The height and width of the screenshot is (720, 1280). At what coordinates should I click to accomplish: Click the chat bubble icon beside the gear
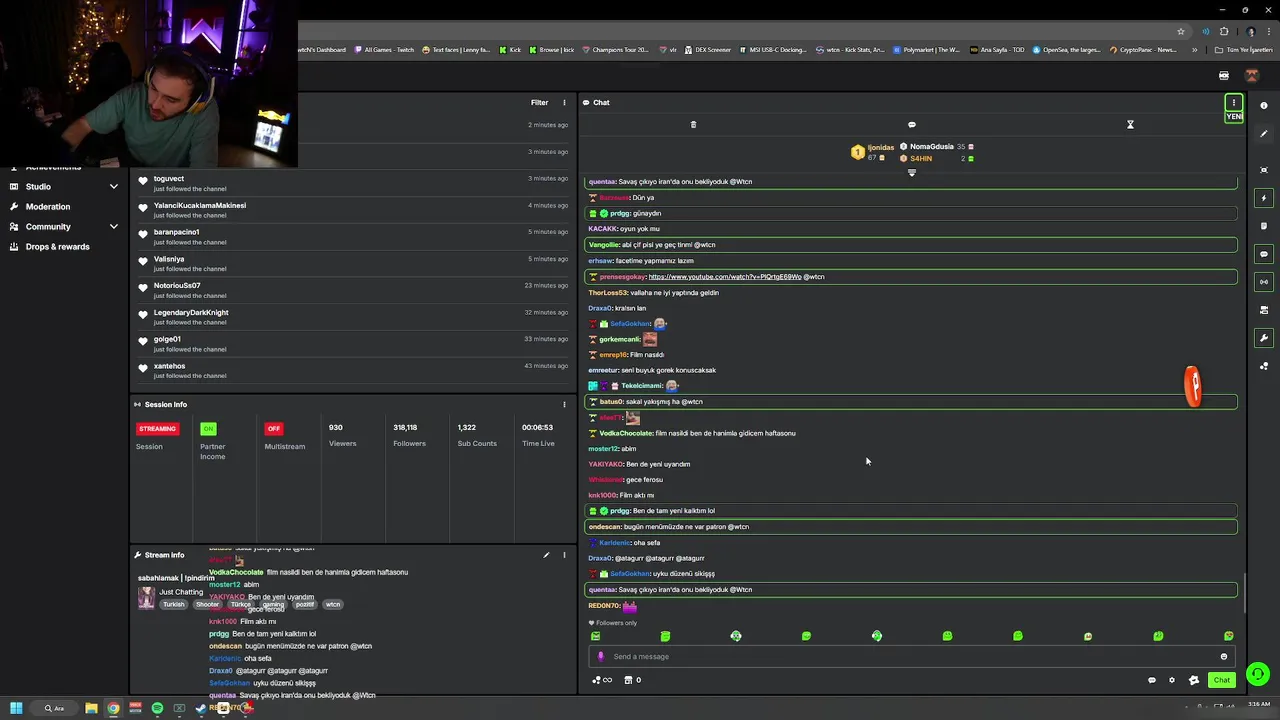point(1152,680)
